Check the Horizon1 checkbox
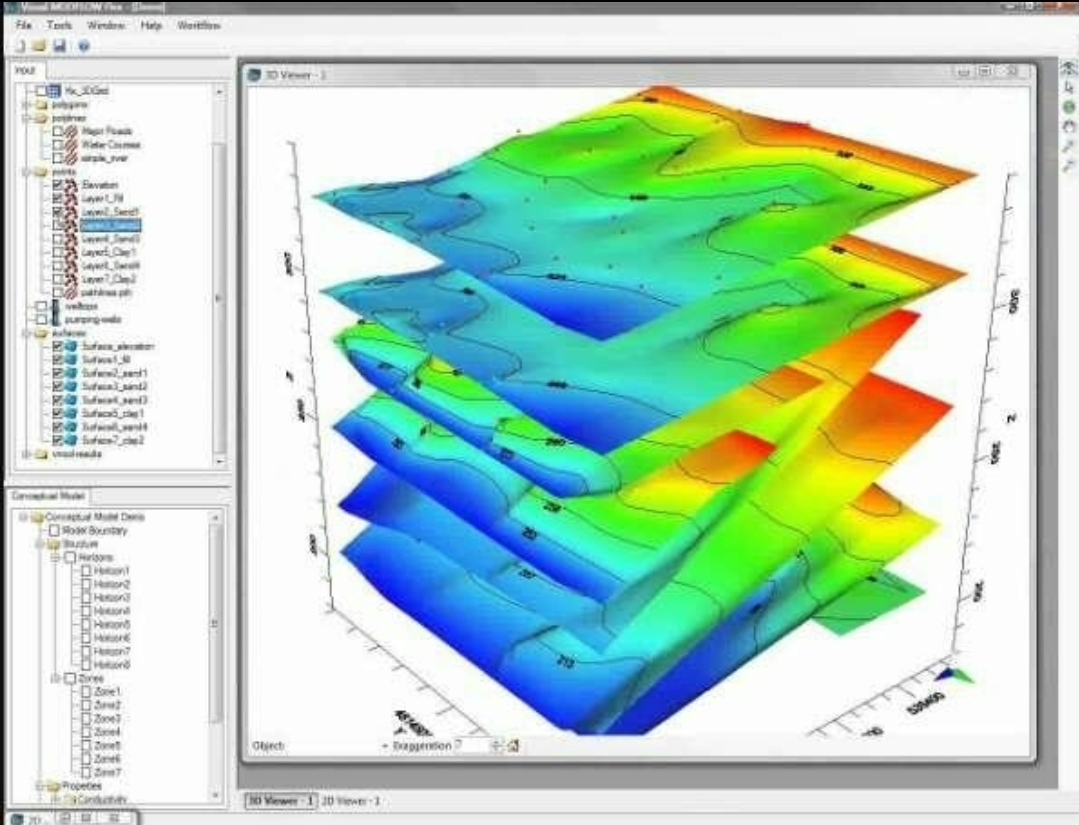 click(86, 570)
